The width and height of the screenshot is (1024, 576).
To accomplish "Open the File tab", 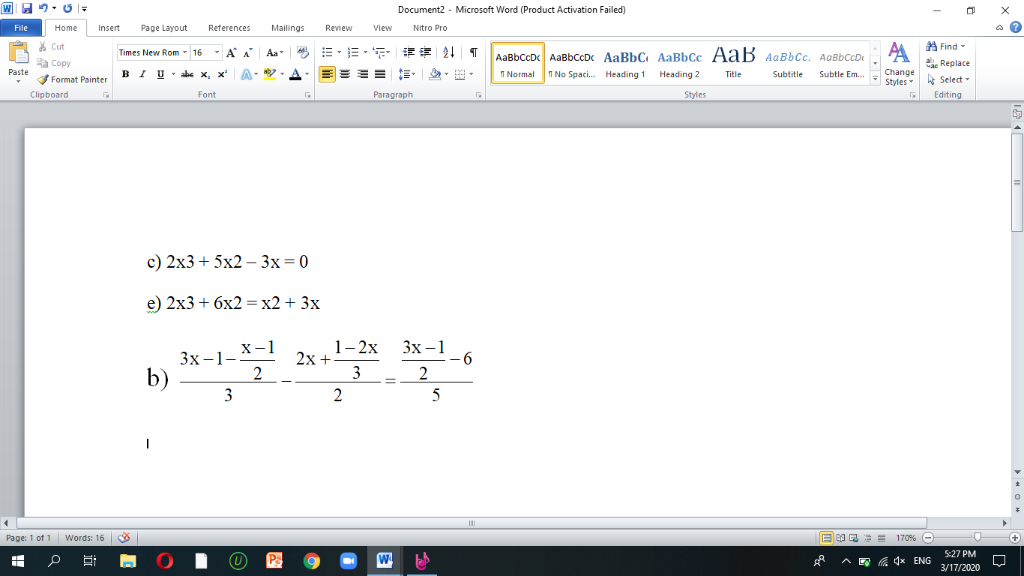I will coord(21,28).
